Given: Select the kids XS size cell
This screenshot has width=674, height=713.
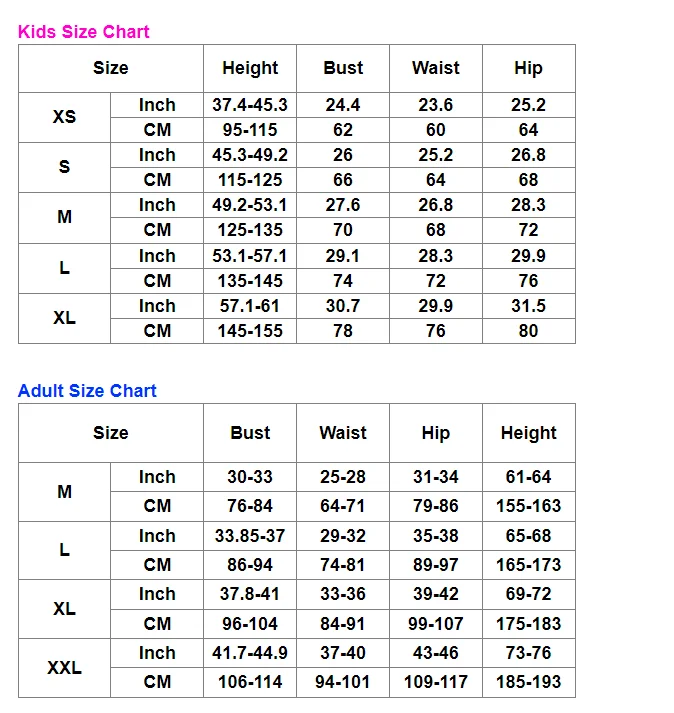Looking at the screenshot, I should tap(65, 117).
